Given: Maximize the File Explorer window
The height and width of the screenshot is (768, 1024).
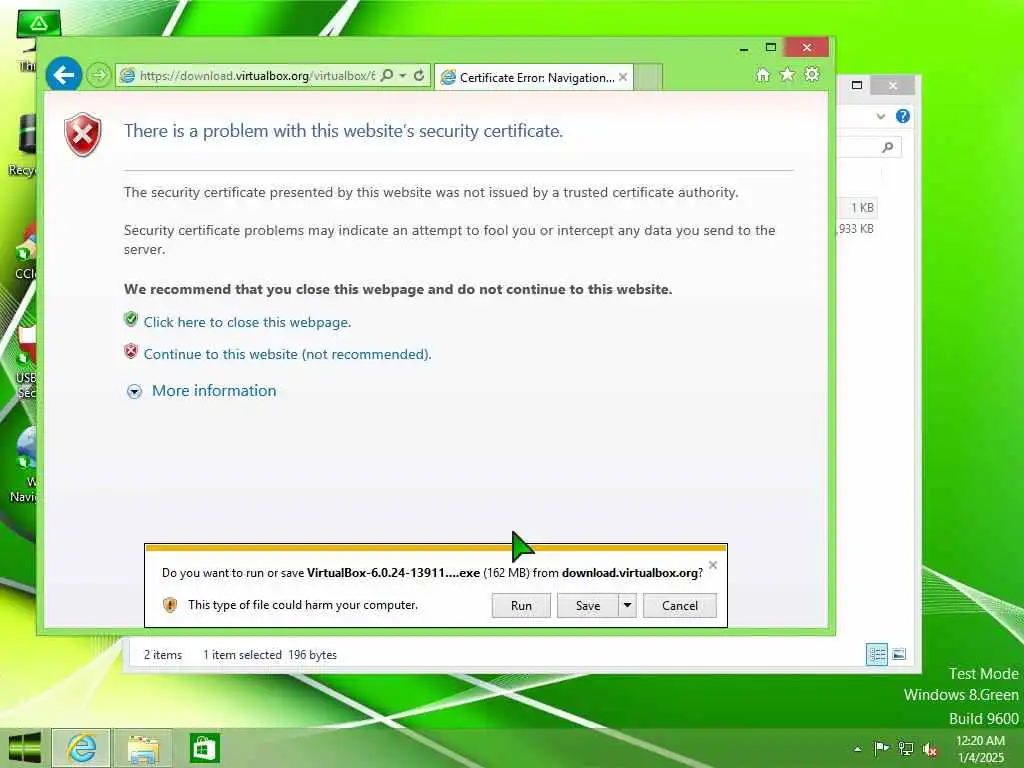Looking at the screenshot, I should [x=857, y=86].
